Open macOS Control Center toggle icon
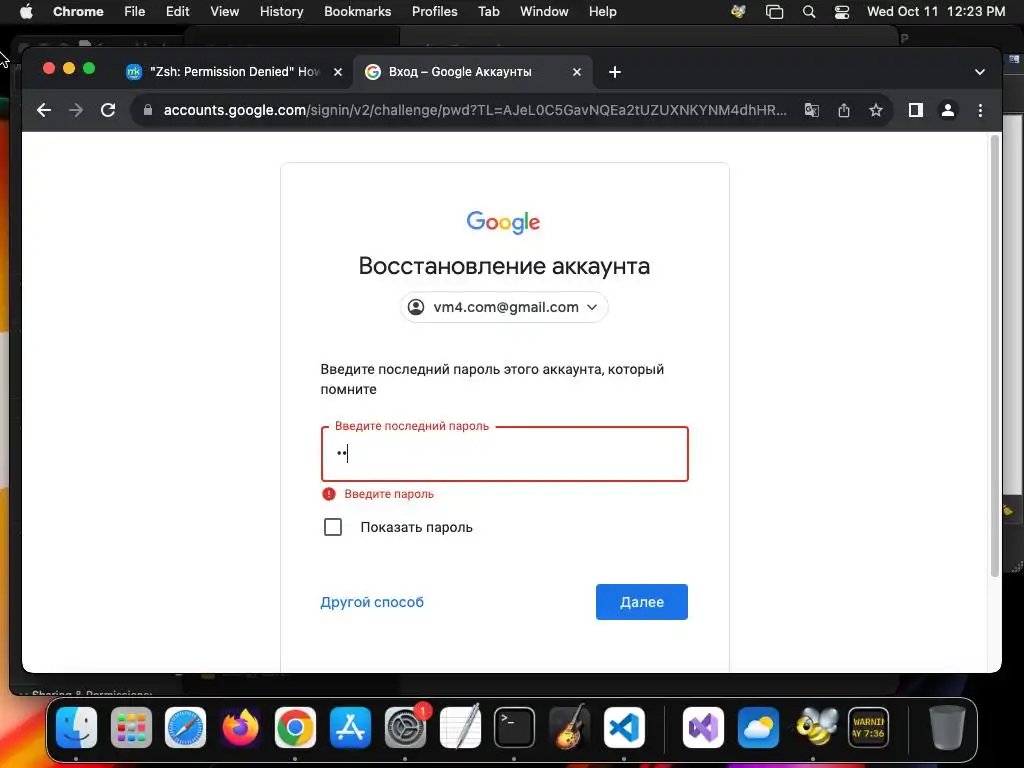 point(842,12)
